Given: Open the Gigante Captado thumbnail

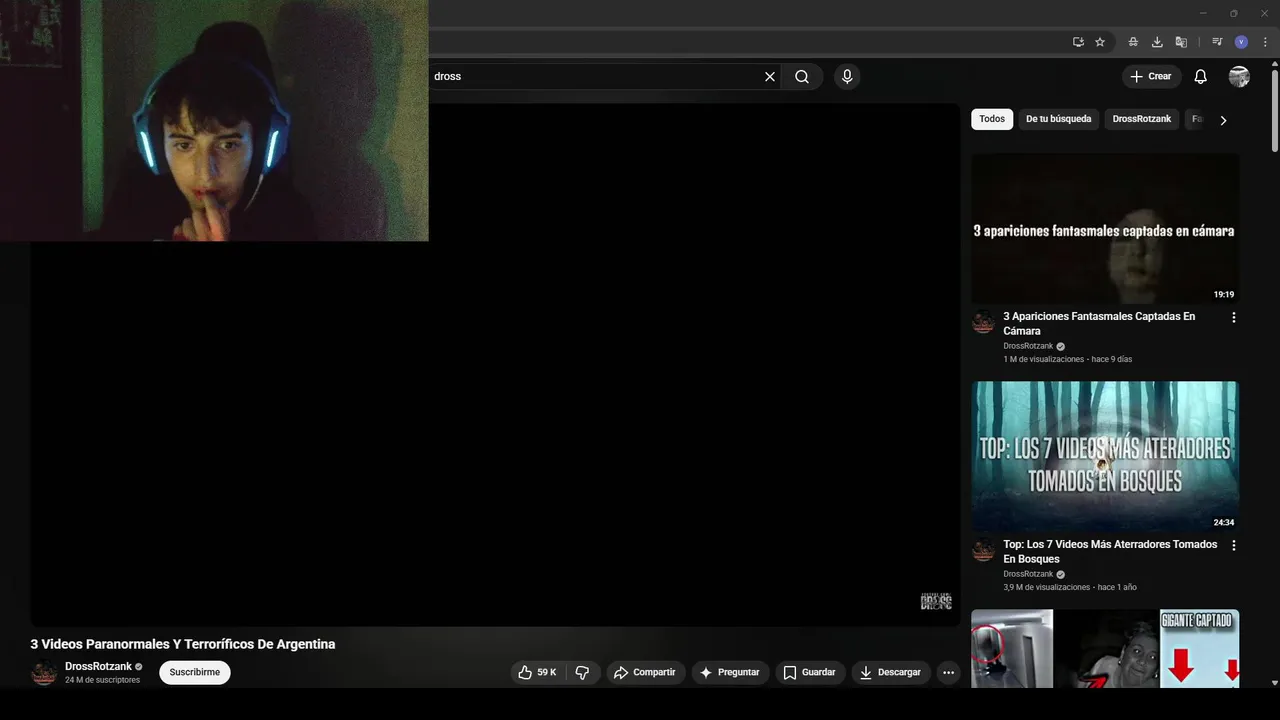Looking at the screenshot, I should [1105, 648].
